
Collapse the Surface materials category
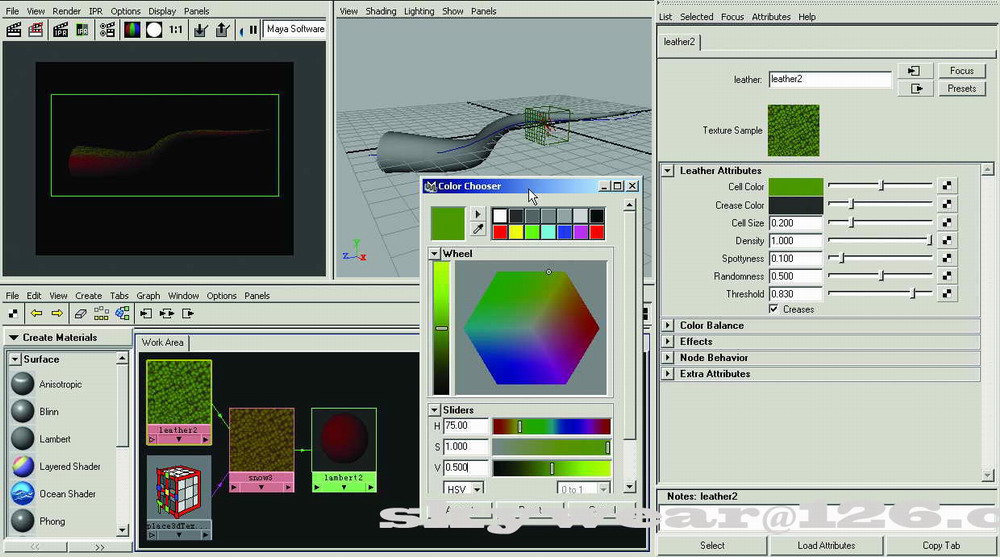point(15,359)
